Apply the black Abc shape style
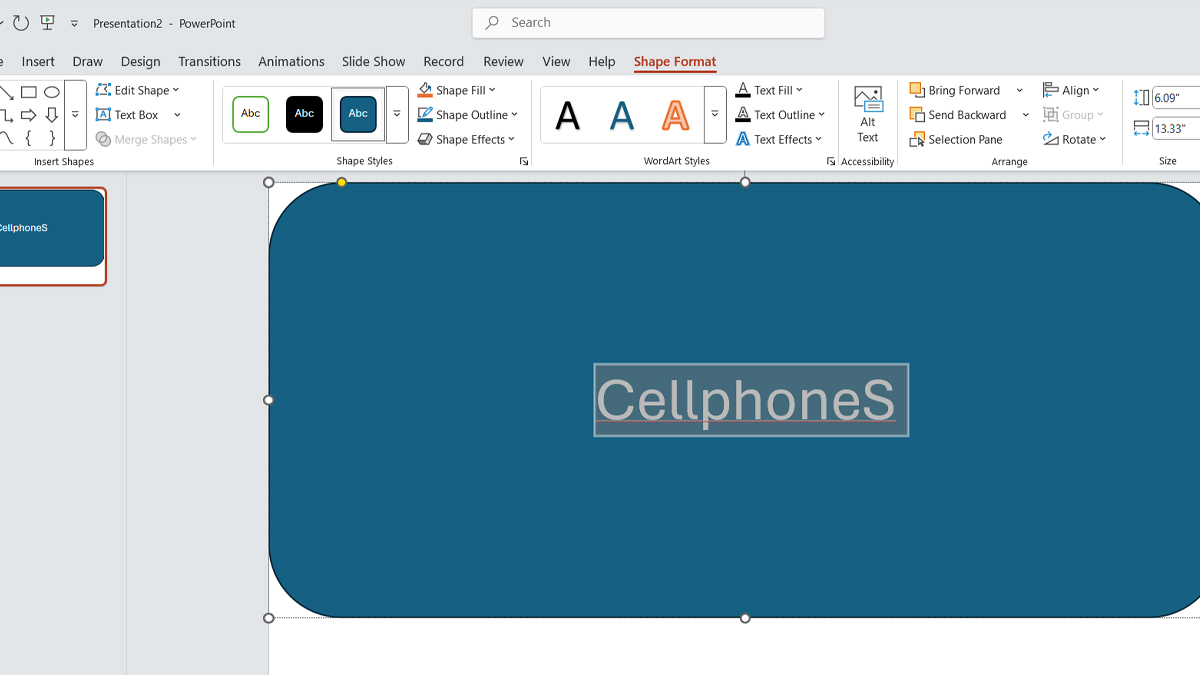Image resolution: width=1200 pixels, height=675 pixels. coord(304,114)
